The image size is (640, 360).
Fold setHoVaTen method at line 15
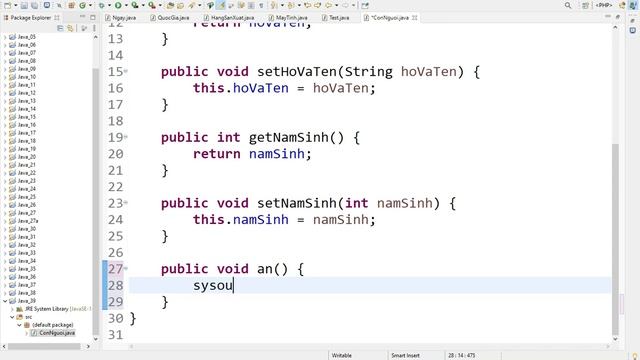[x=126, y=71]
